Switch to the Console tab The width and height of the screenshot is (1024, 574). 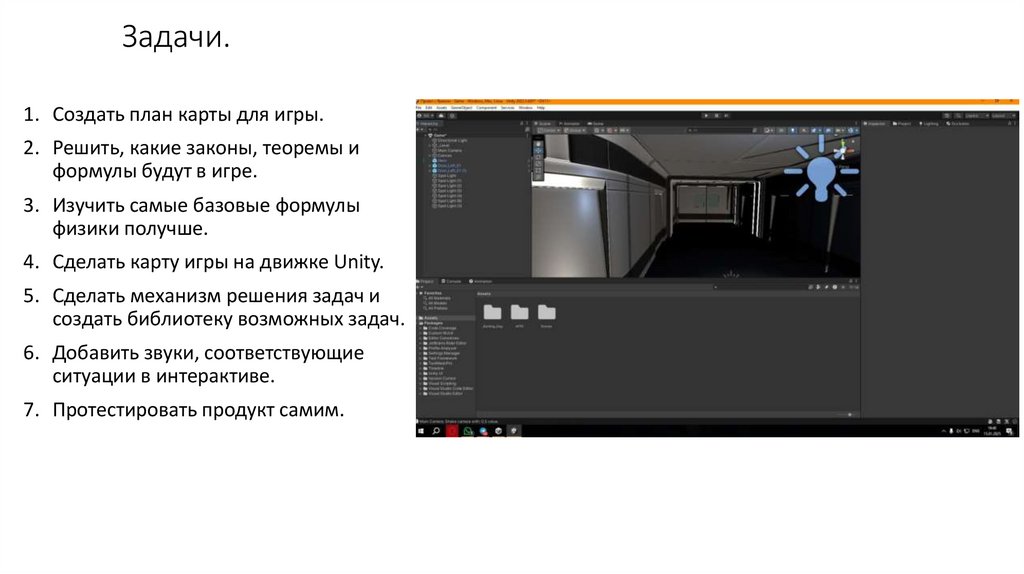click(x=451, y=281)
